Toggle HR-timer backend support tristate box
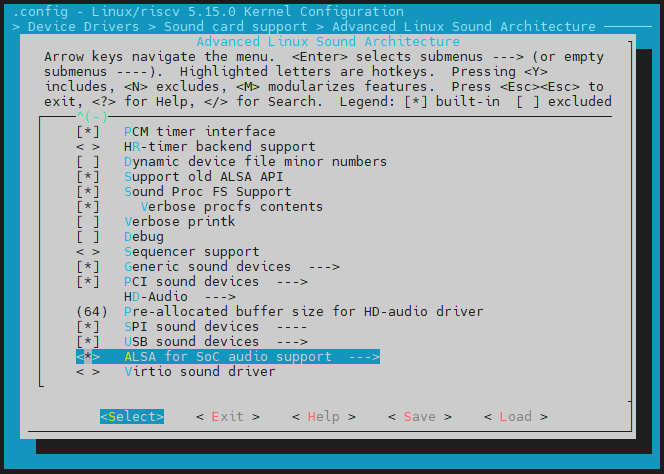Screen dimensions: 664x474 tap(88, 147)
